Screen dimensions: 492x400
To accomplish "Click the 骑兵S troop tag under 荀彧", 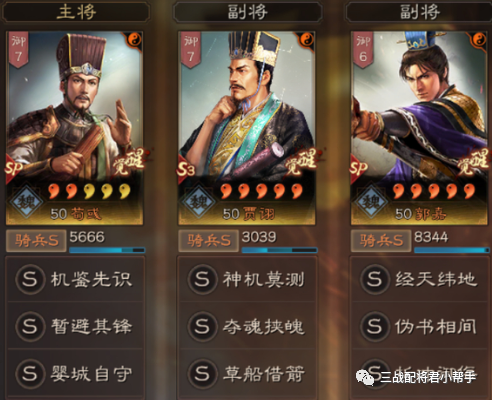I will (x=36, y=240).
